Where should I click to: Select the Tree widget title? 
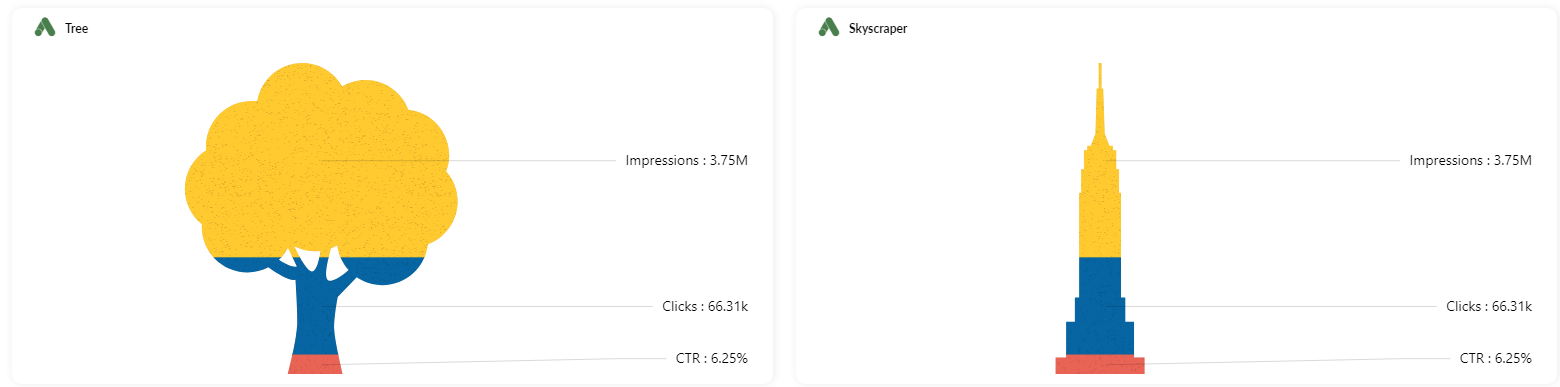click(x=77, y=28)
